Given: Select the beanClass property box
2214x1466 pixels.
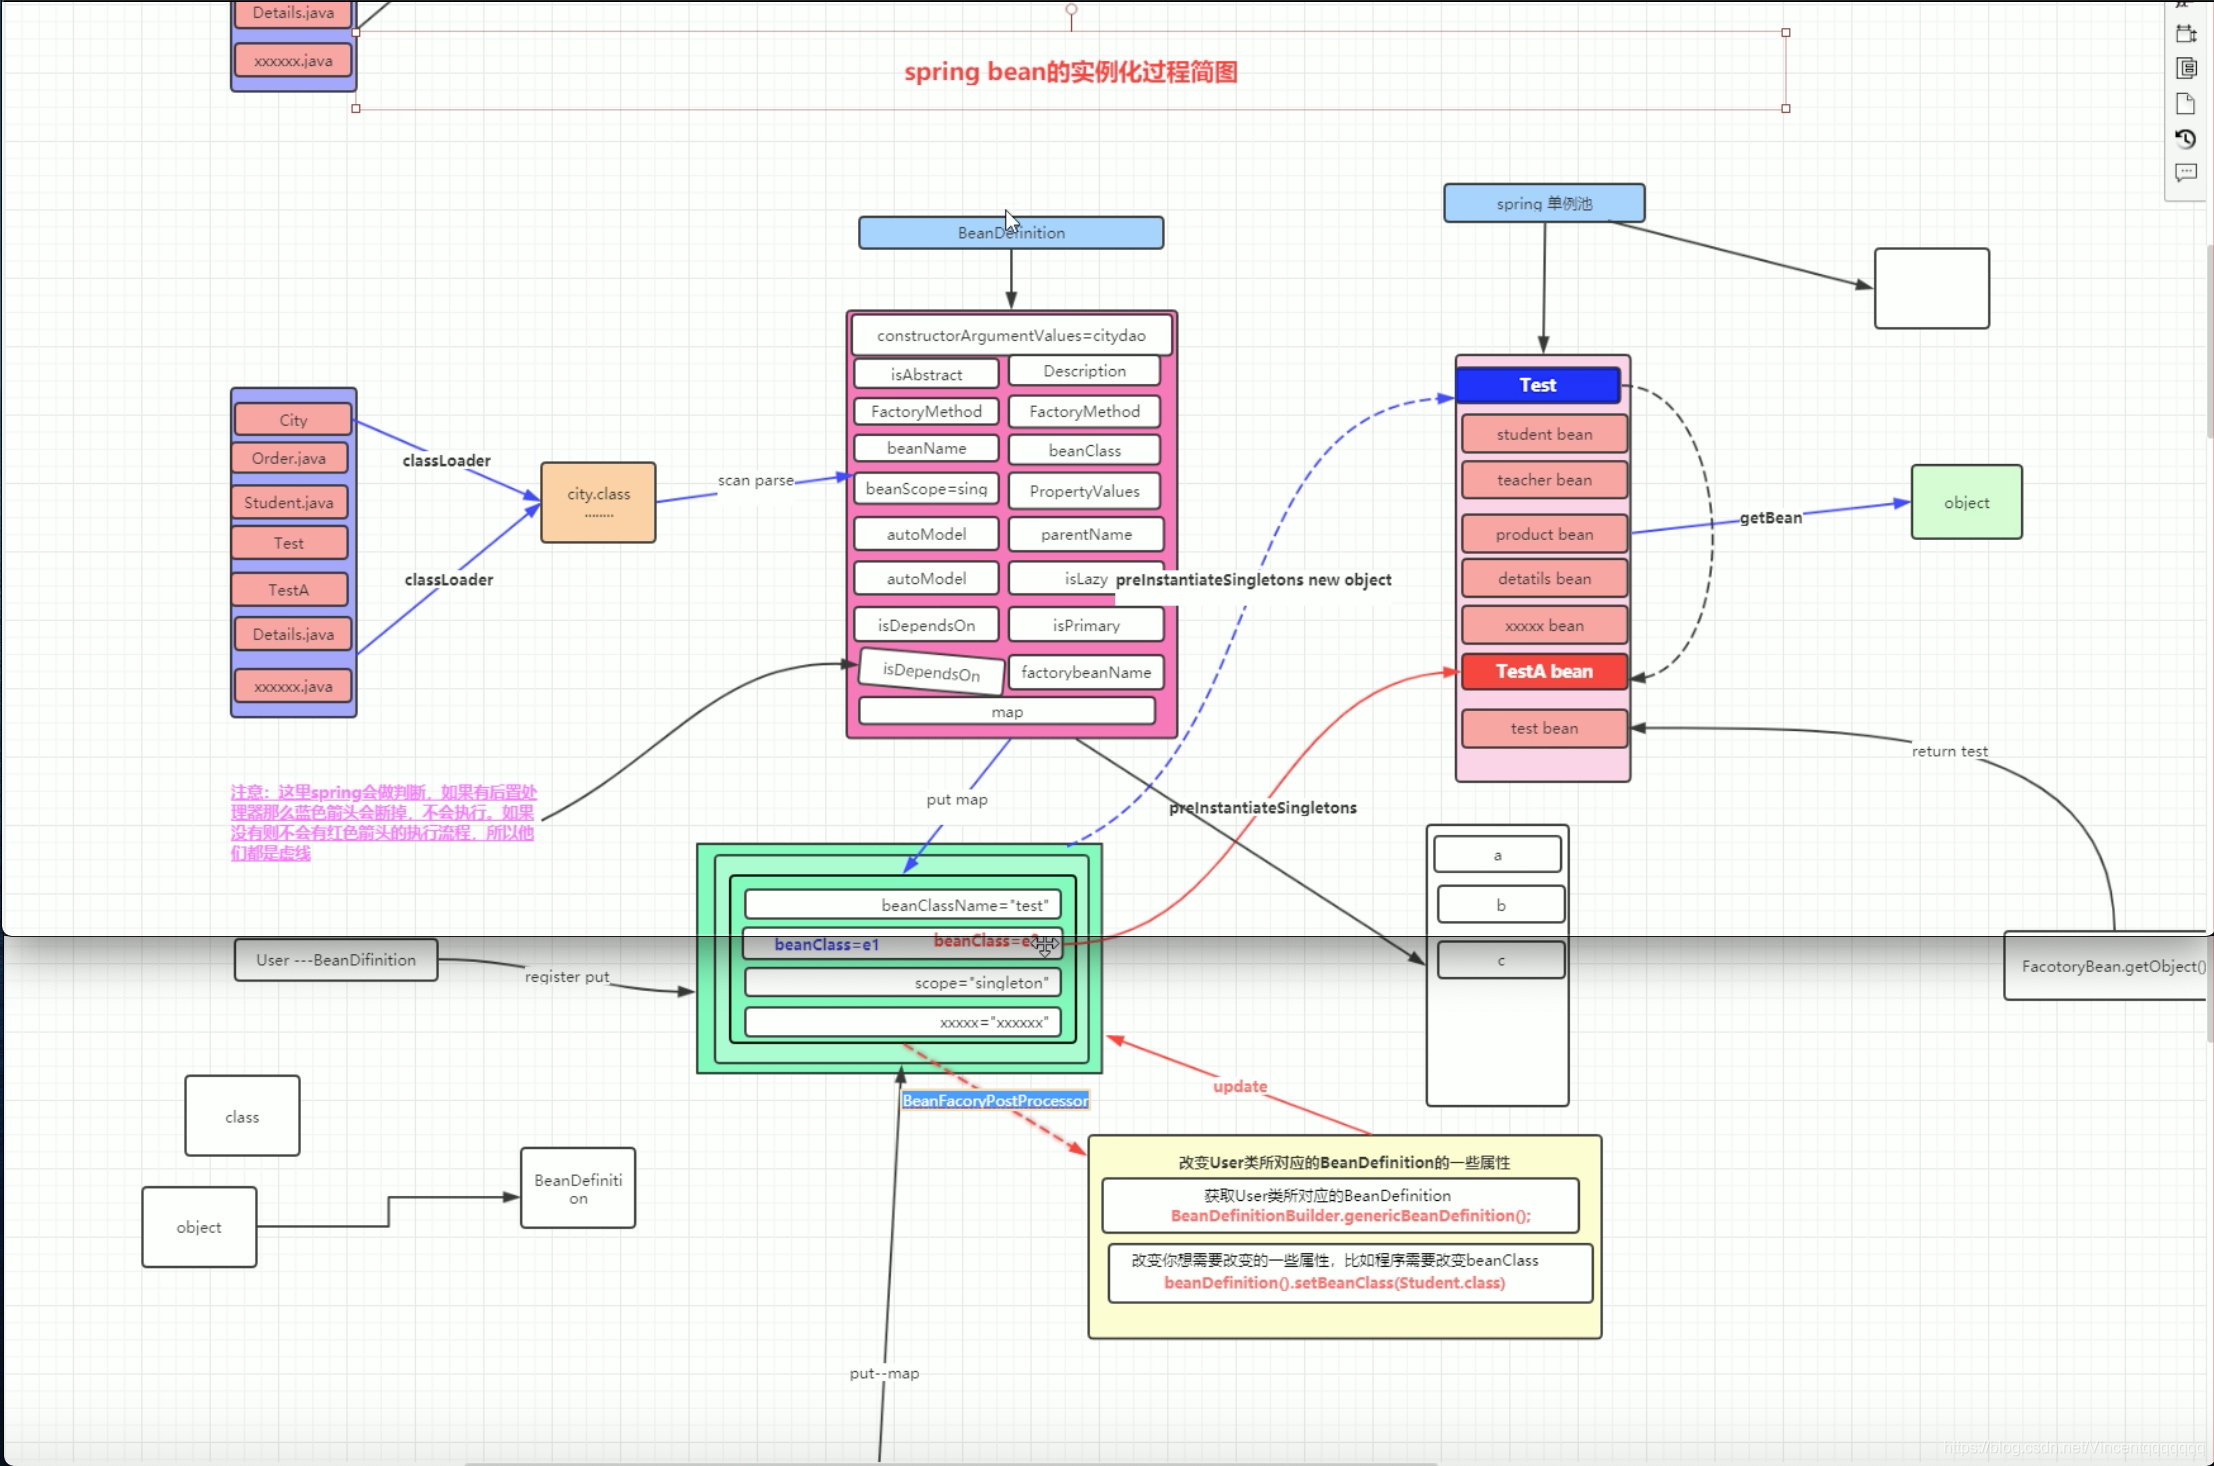Looking at the screenshot, I should (1084, 450).
